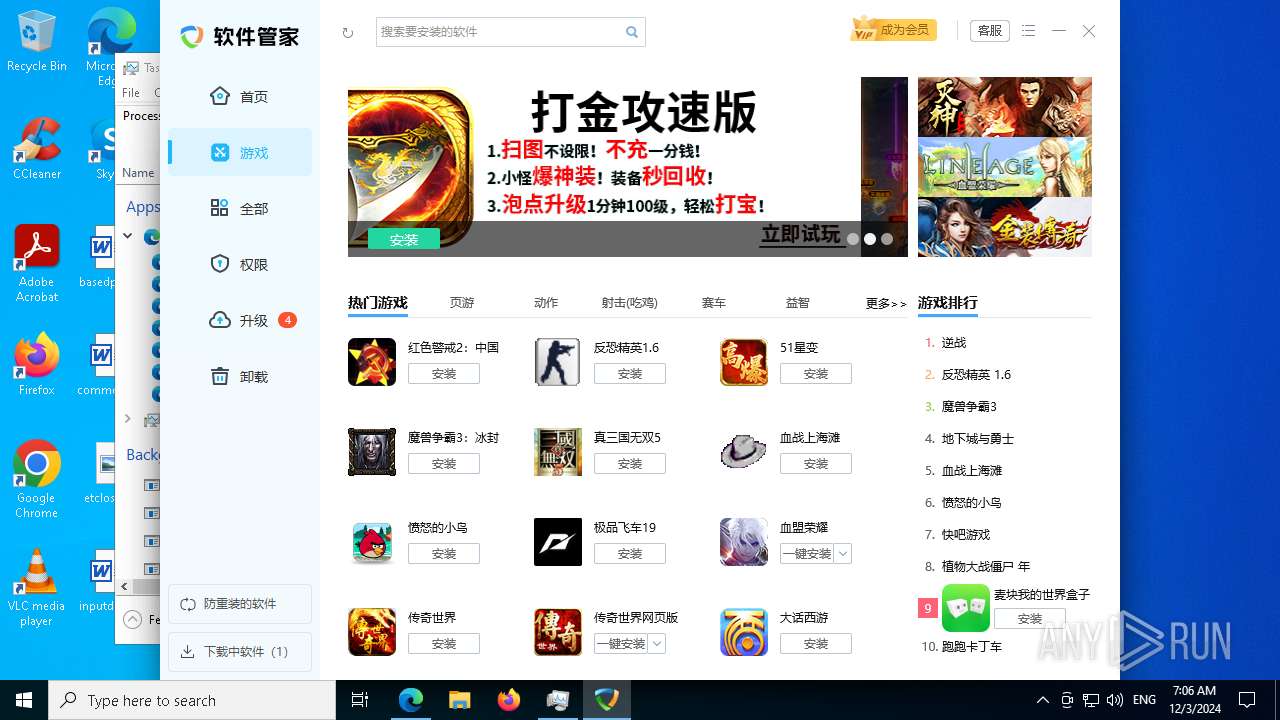Click the 立即试玩 link on banner
This screenshot has width=1280, height=720.
[x=801, y=234]
